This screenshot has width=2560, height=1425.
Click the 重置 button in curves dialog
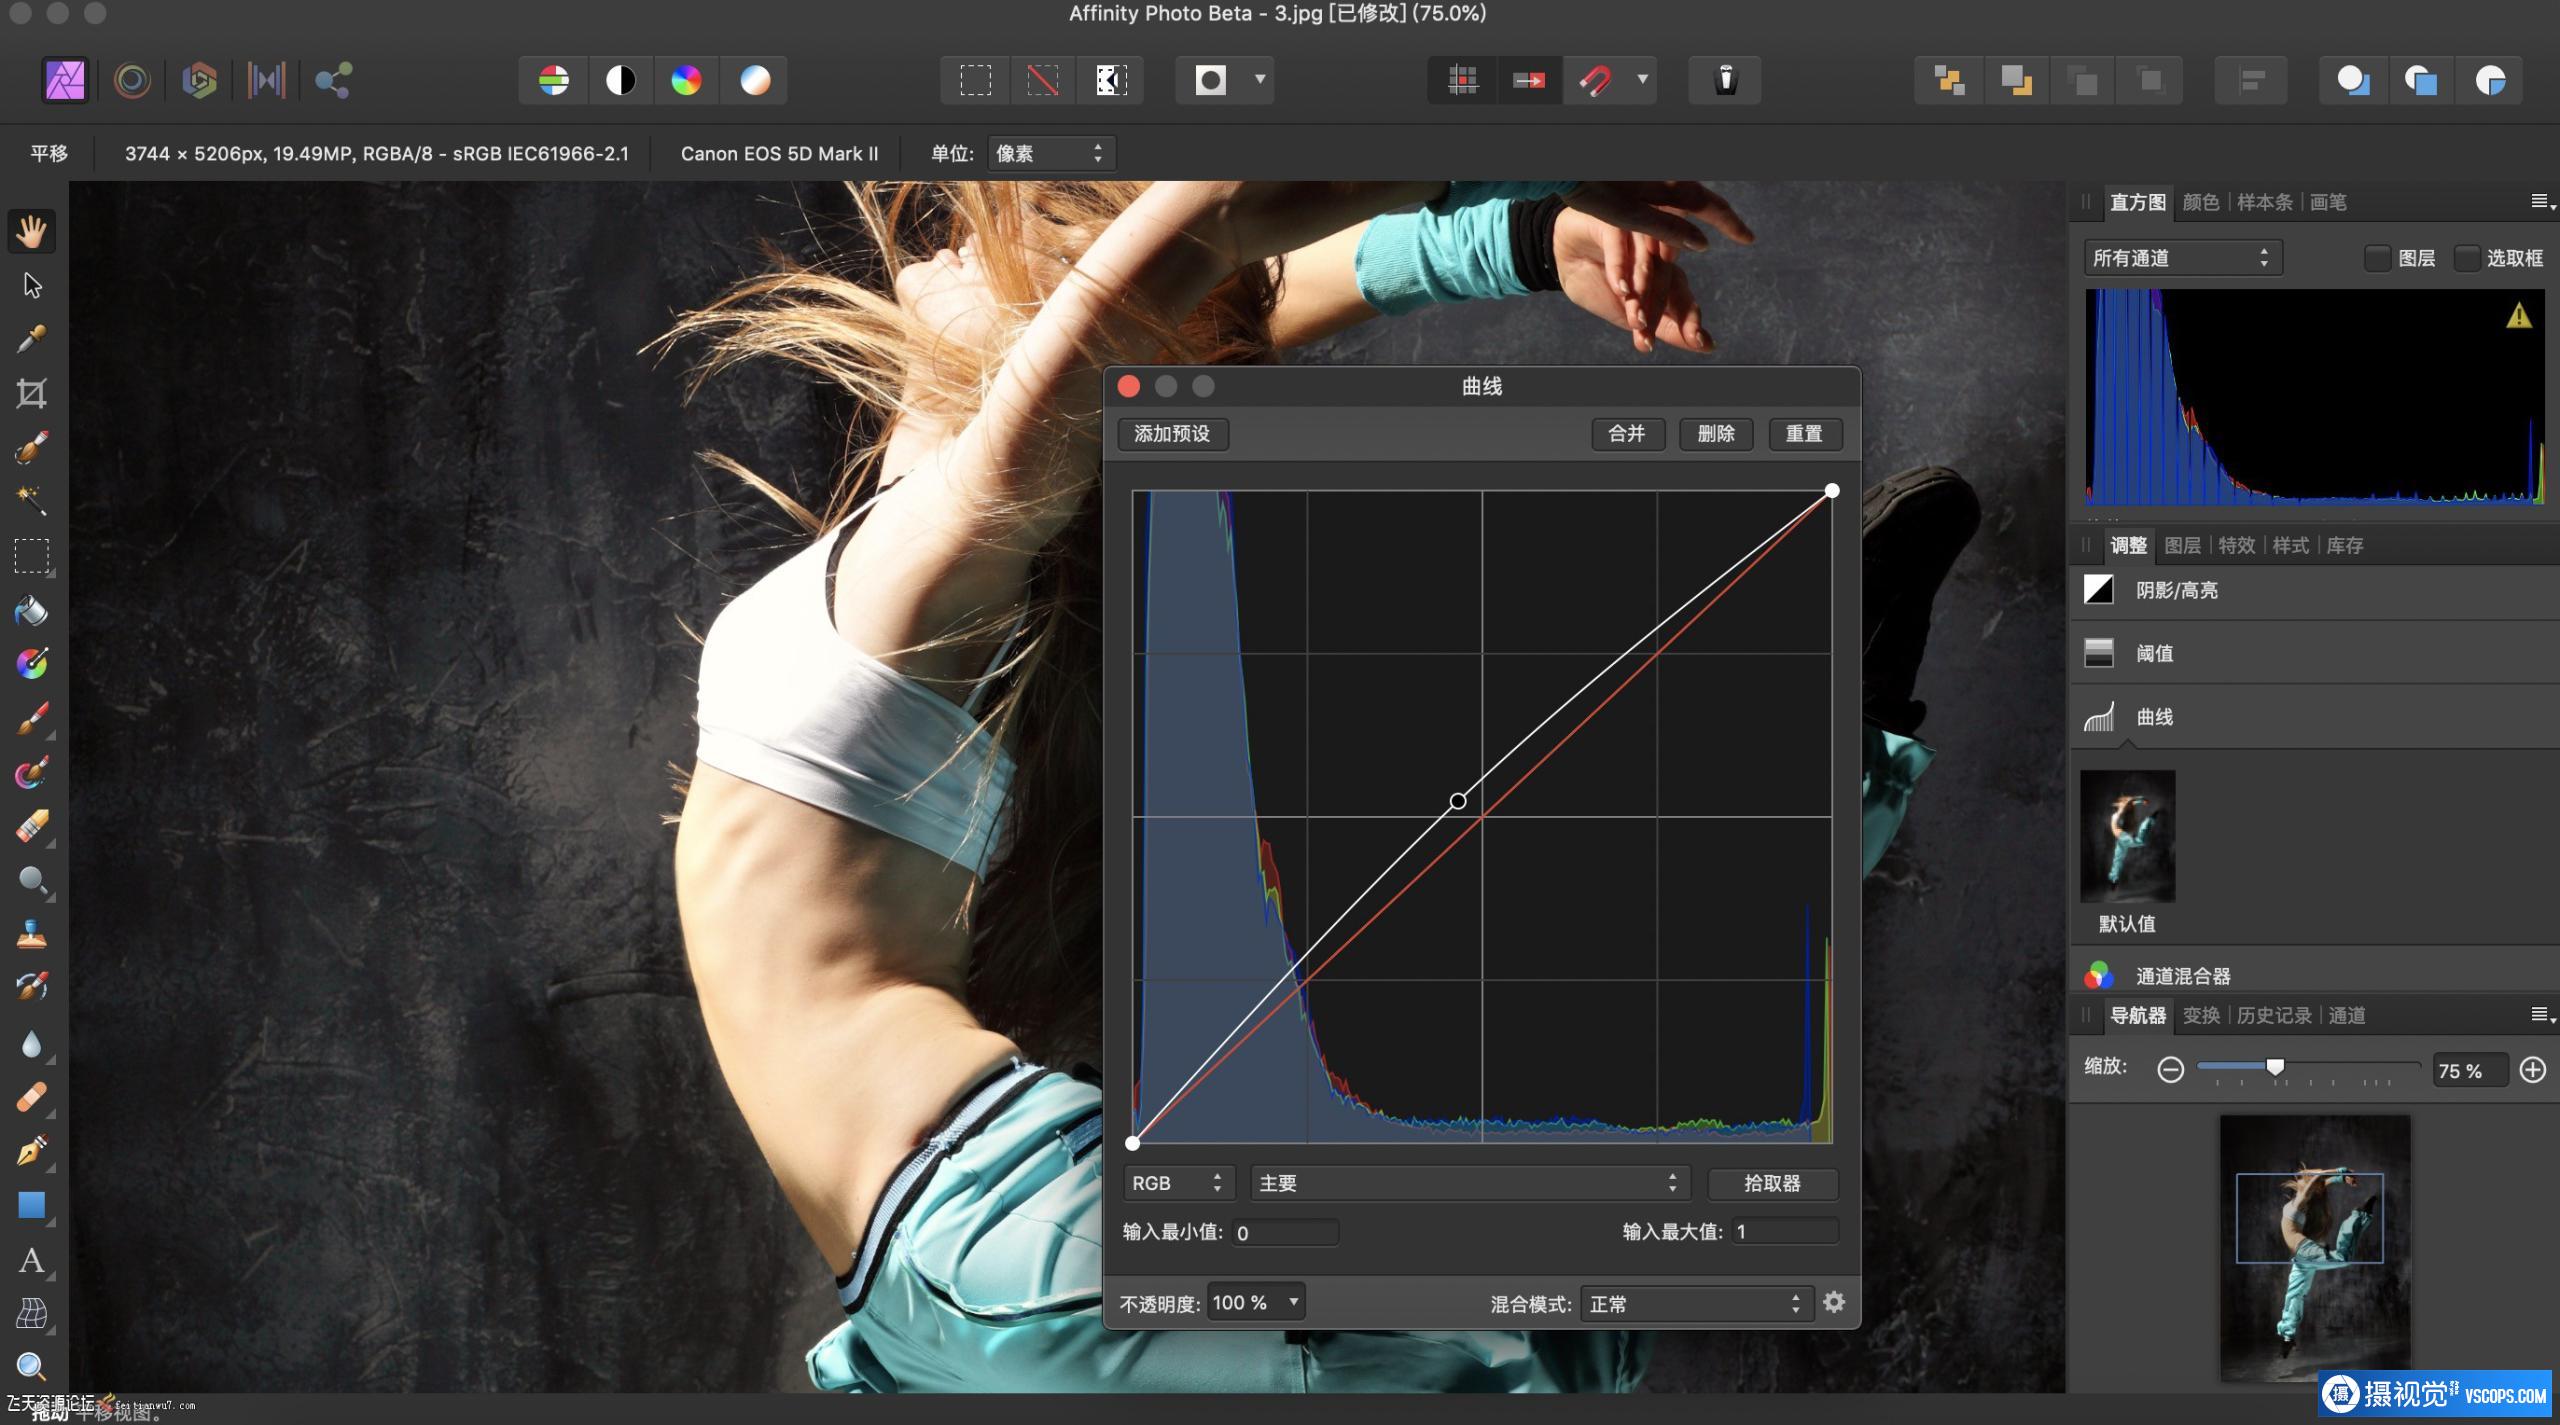point(1803,434)
